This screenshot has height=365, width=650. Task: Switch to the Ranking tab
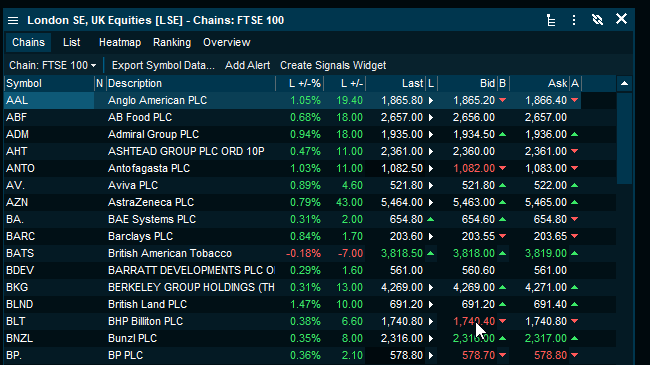point(172,42)
